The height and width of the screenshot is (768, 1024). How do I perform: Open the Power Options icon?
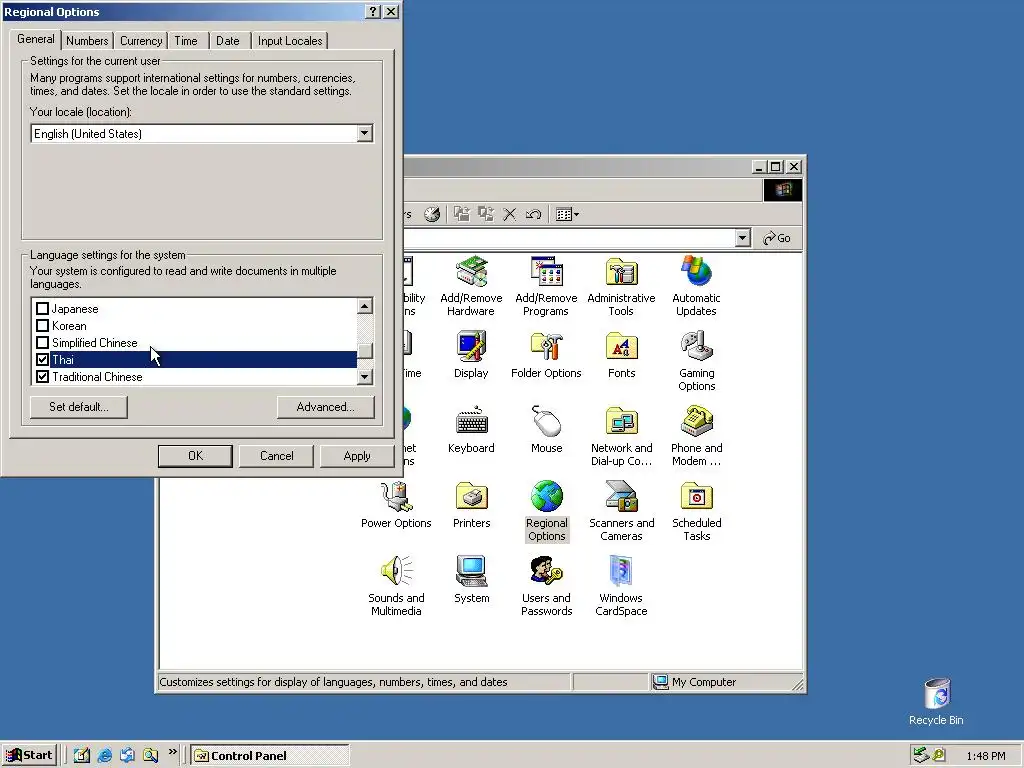396,505
